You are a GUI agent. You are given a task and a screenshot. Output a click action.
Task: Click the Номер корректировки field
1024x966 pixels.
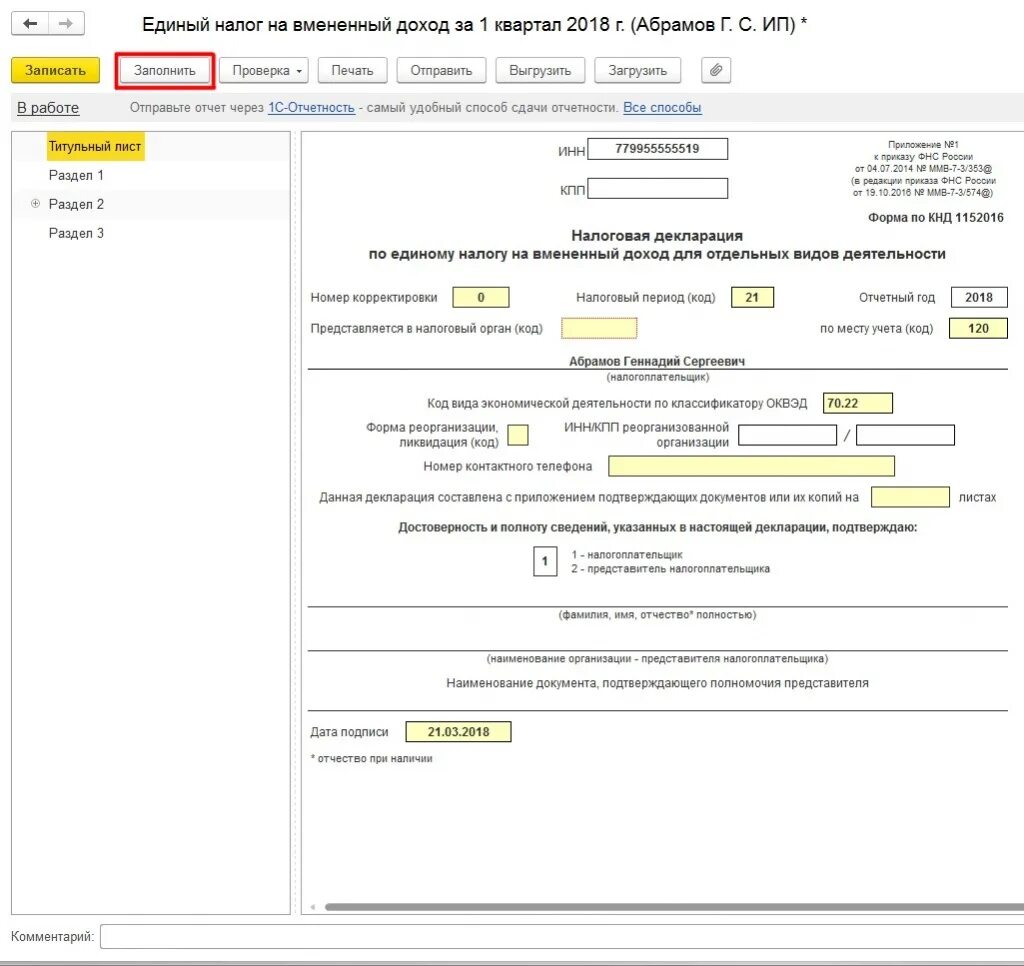[481, 297]
